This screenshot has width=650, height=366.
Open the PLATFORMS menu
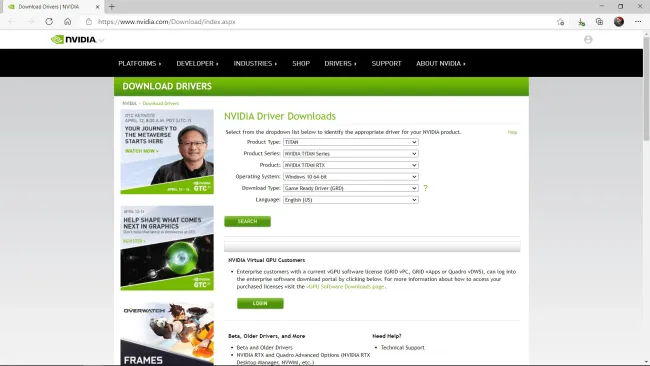tap(140, 63)
